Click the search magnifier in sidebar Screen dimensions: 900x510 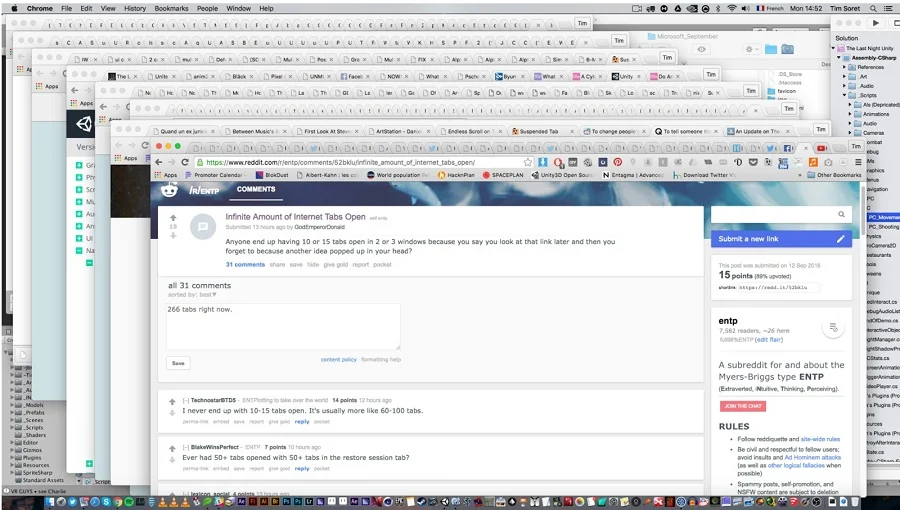(x=842, y=215)
